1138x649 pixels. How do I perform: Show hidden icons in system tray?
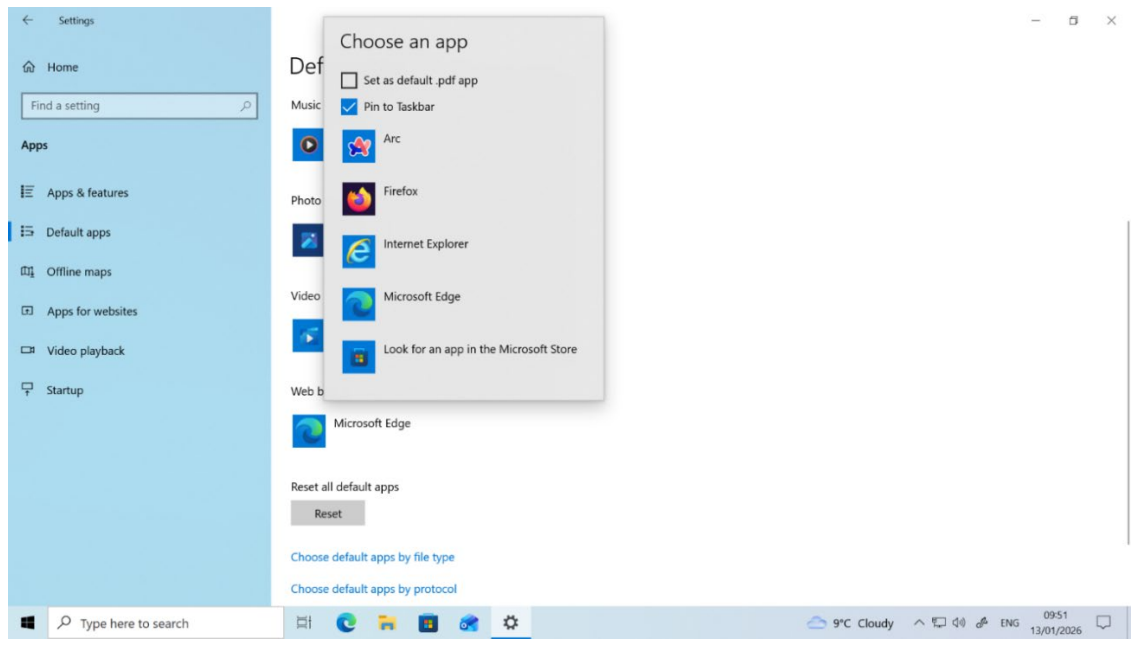(x=919, y=623)
